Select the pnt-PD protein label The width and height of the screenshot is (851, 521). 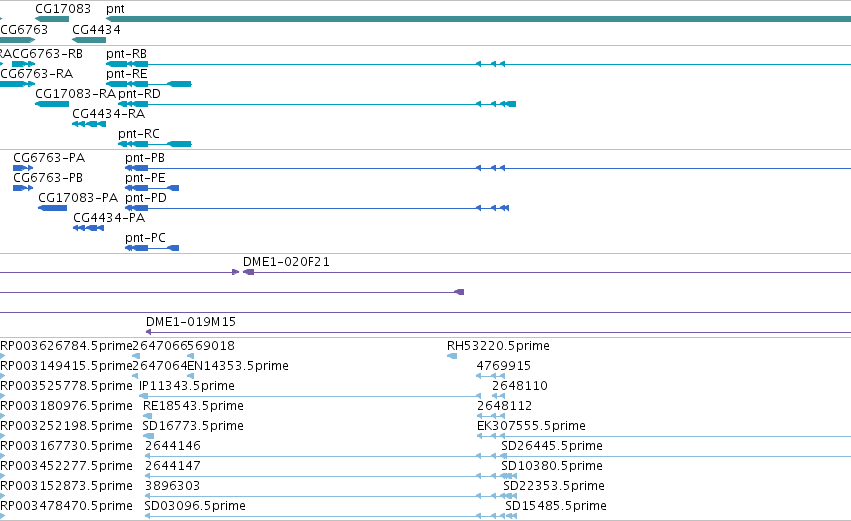click(x=146, y=198)
